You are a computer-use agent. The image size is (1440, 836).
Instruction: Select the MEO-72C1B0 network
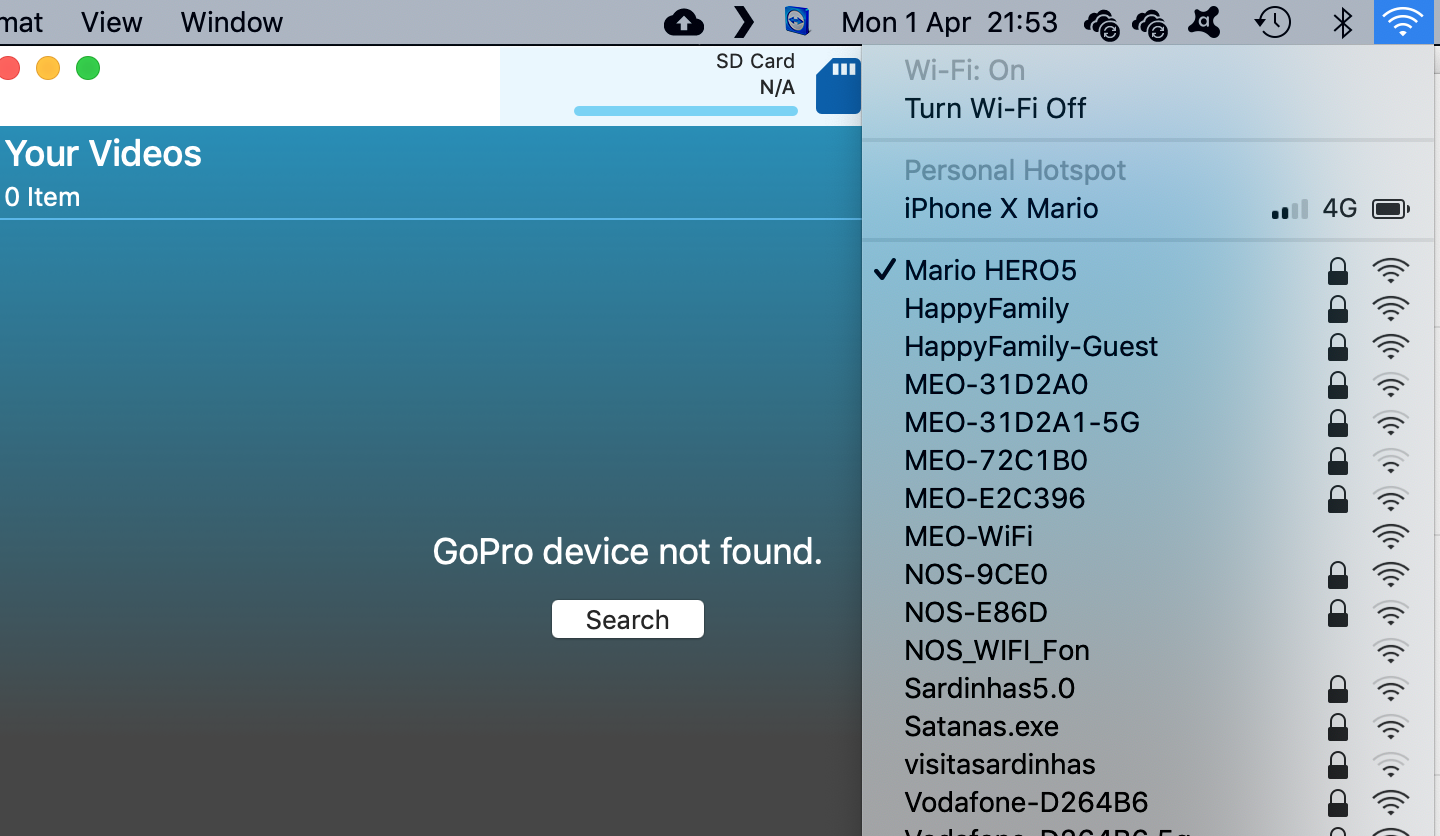coord(1148,460)
